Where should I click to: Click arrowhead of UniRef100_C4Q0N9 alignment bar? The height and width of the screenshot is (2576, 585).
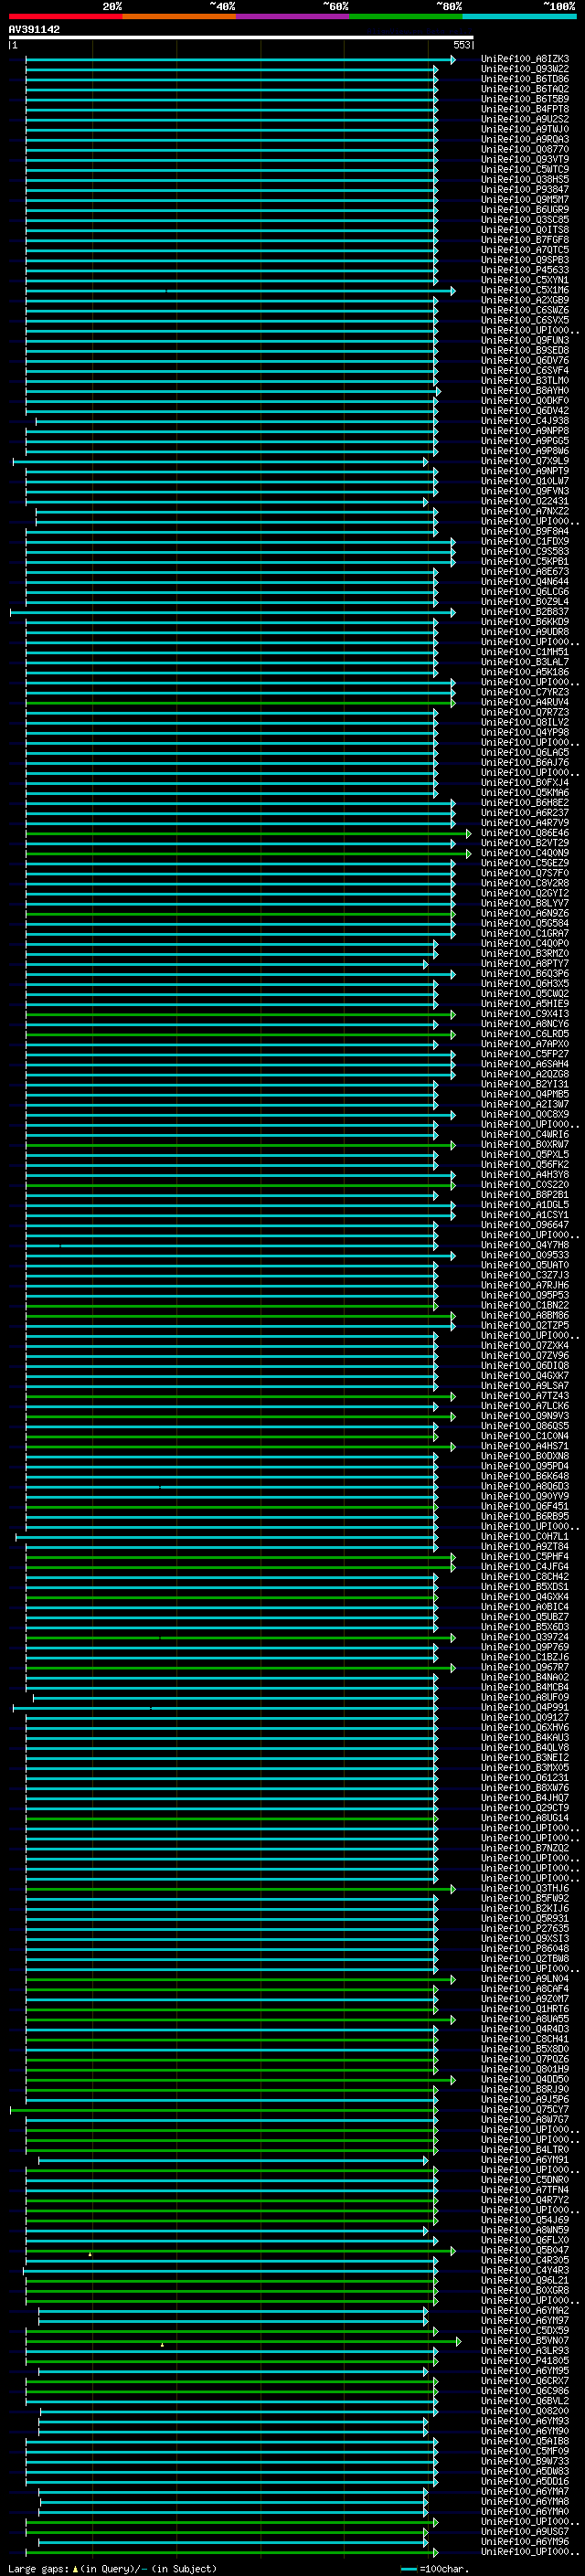tap(468, 853)
